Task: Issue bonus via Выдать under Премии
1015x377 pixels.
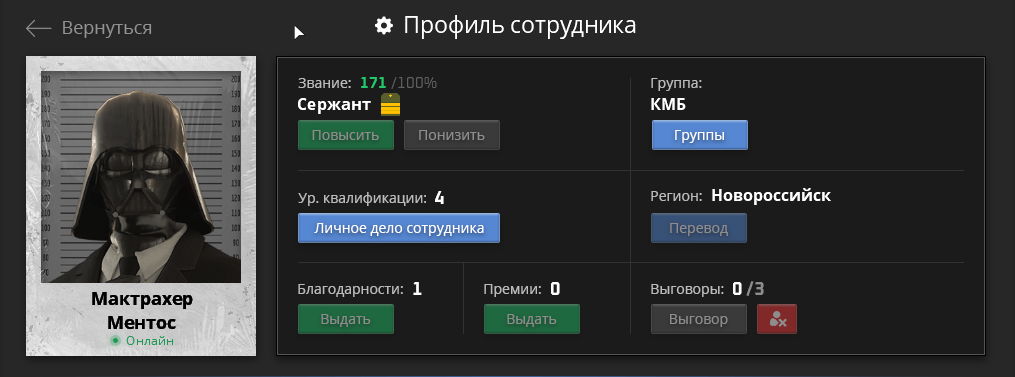Action: (531, 319)
